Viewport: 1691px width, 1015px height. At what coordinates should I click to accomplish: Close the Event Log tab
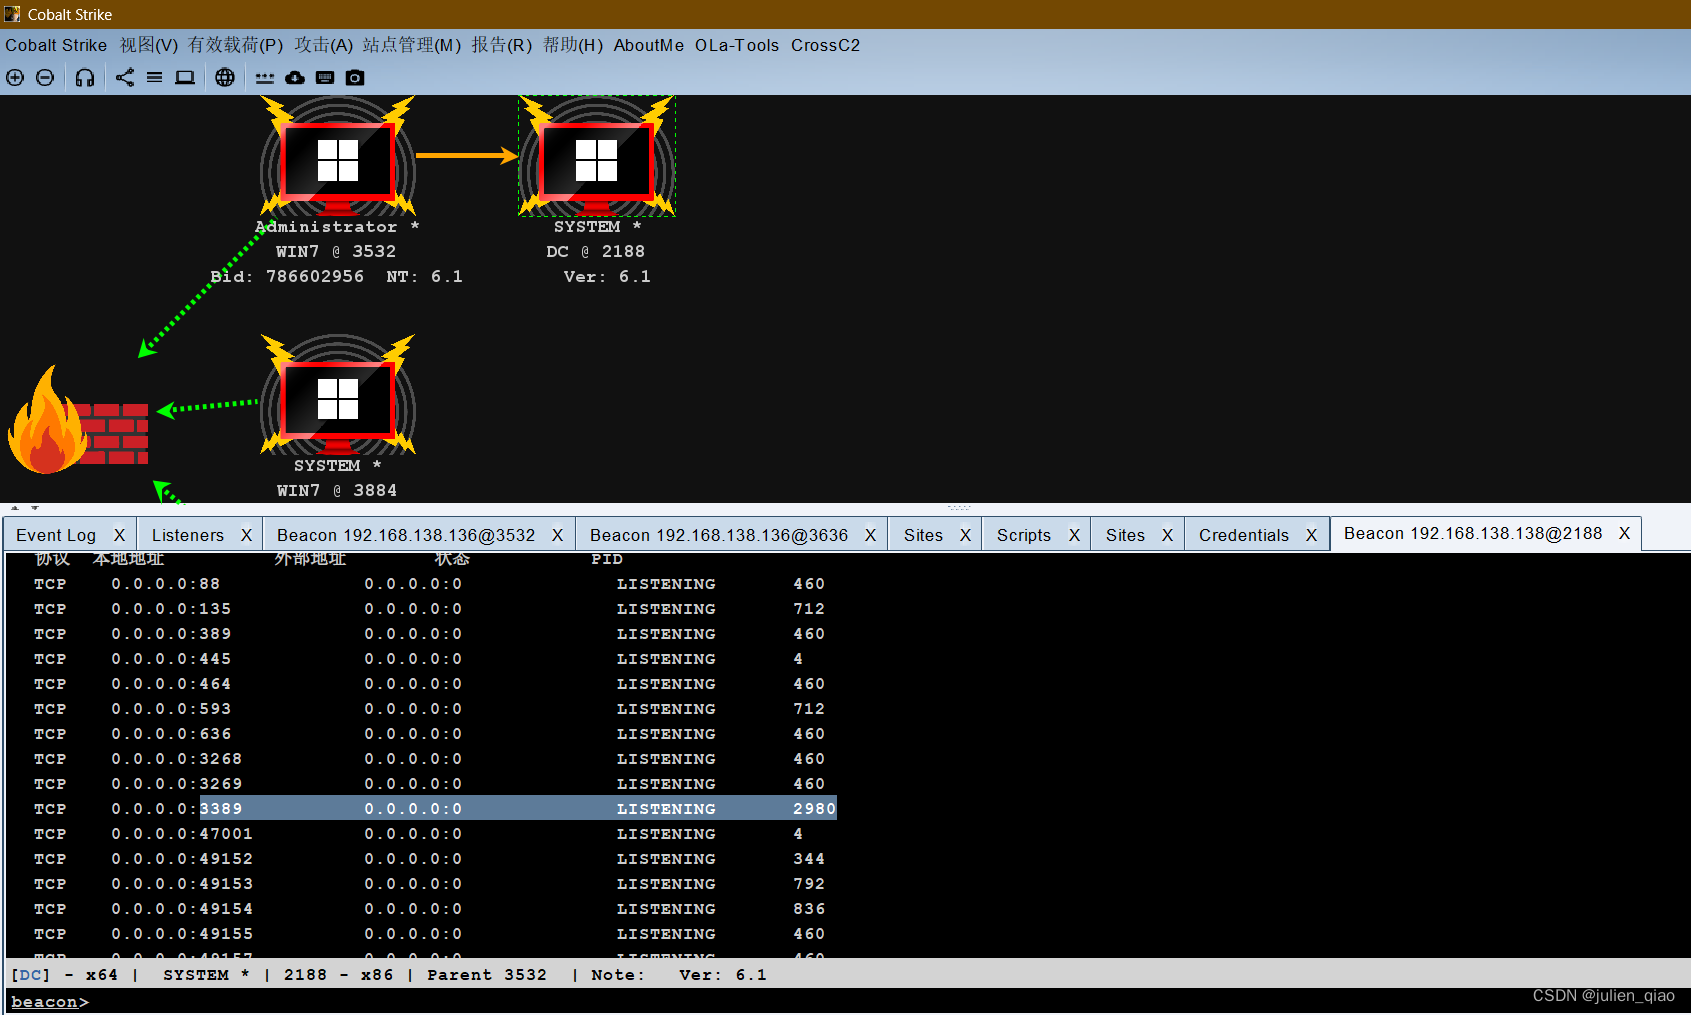(x=119, y=535)
